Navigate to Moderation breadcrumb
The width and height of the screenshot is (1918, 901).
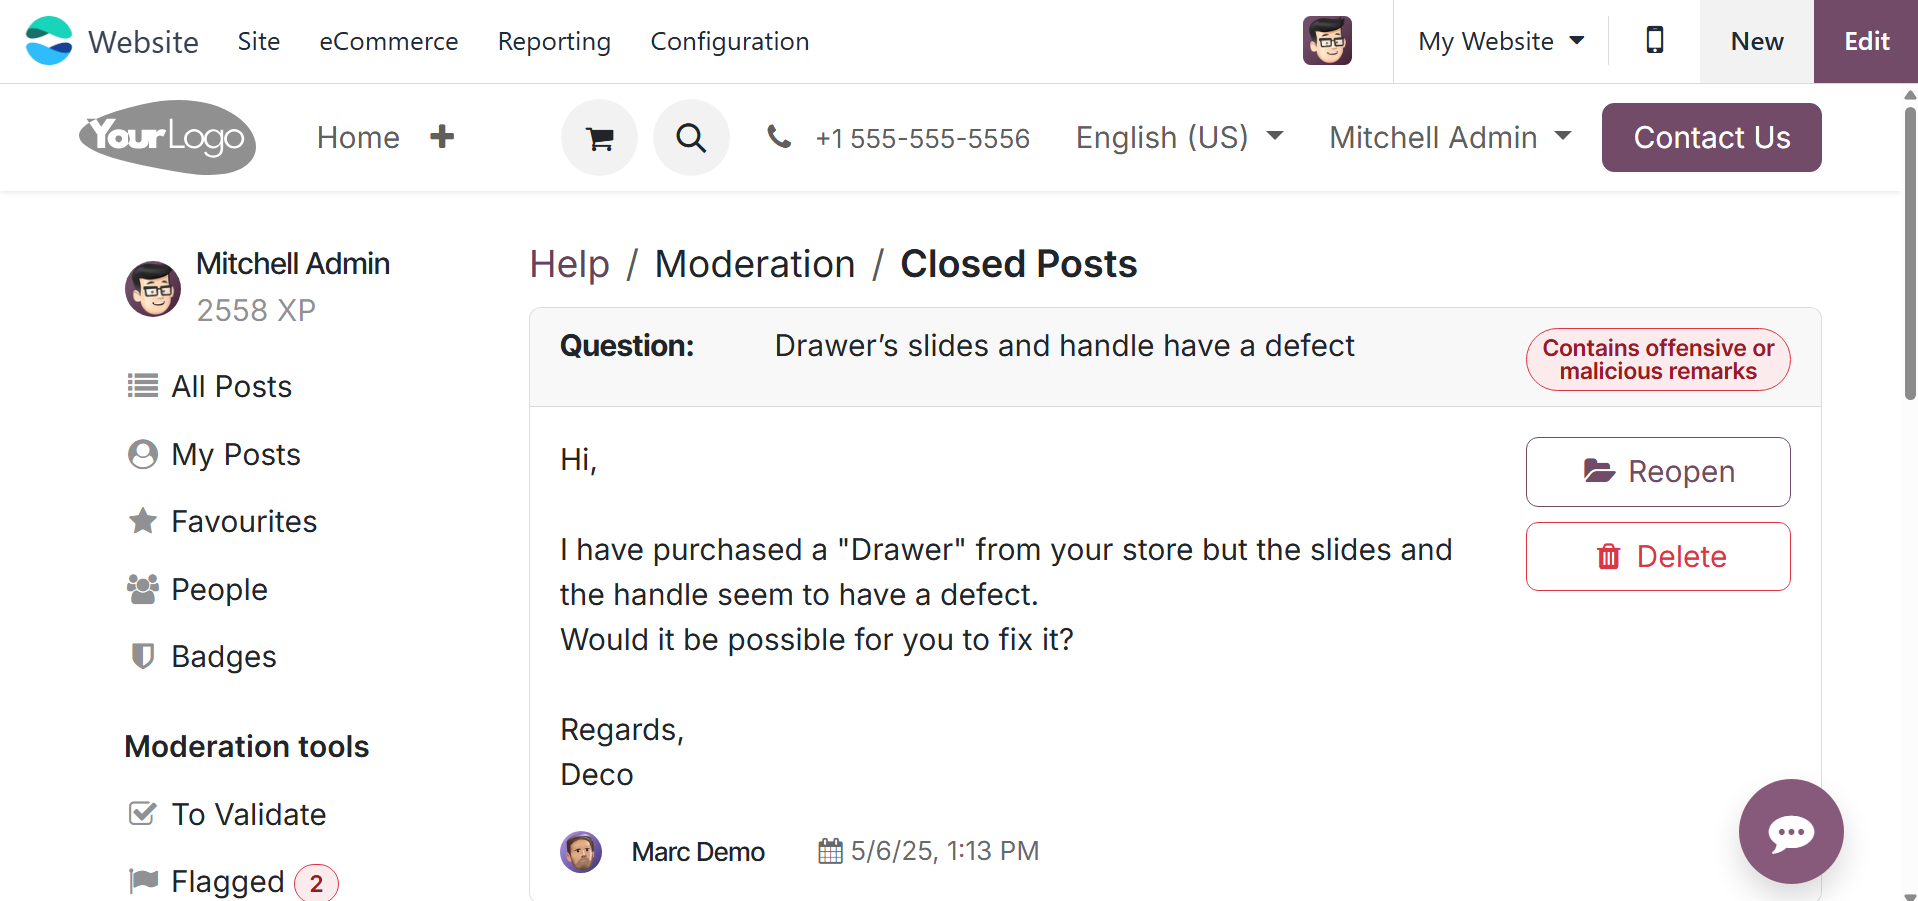point(755,264)
